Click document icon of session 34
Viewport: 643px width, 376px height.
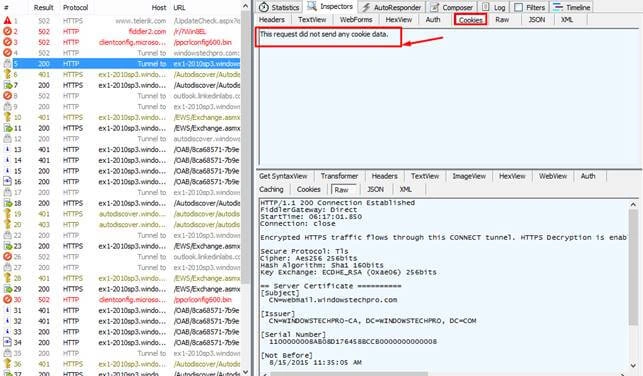coord(7,342)
